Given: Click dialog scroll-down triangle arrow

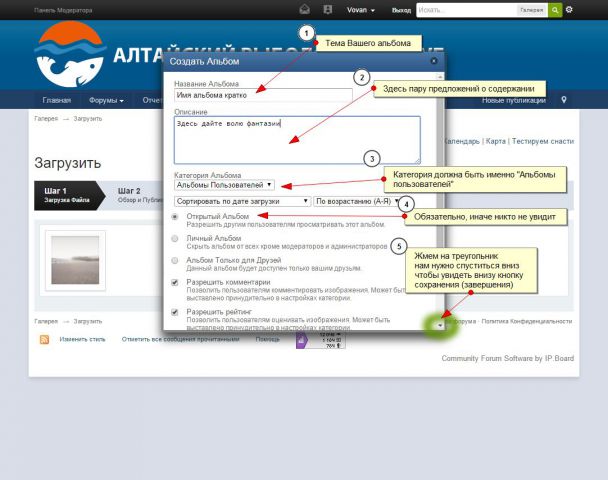Looking at the screenshot, I should (x=437, y=325).
